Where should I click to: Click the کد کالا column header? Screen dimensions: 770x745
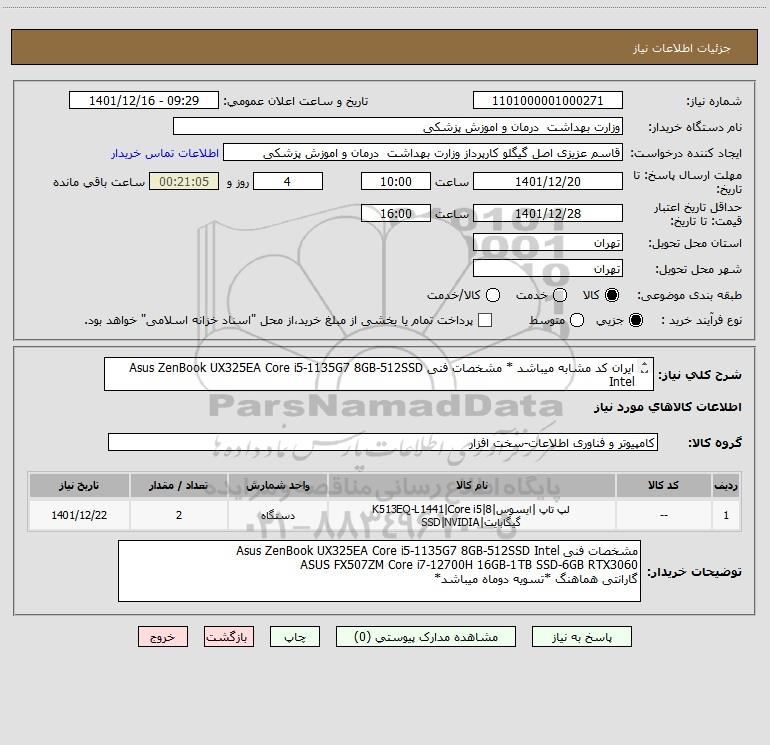tap(663, 485)
